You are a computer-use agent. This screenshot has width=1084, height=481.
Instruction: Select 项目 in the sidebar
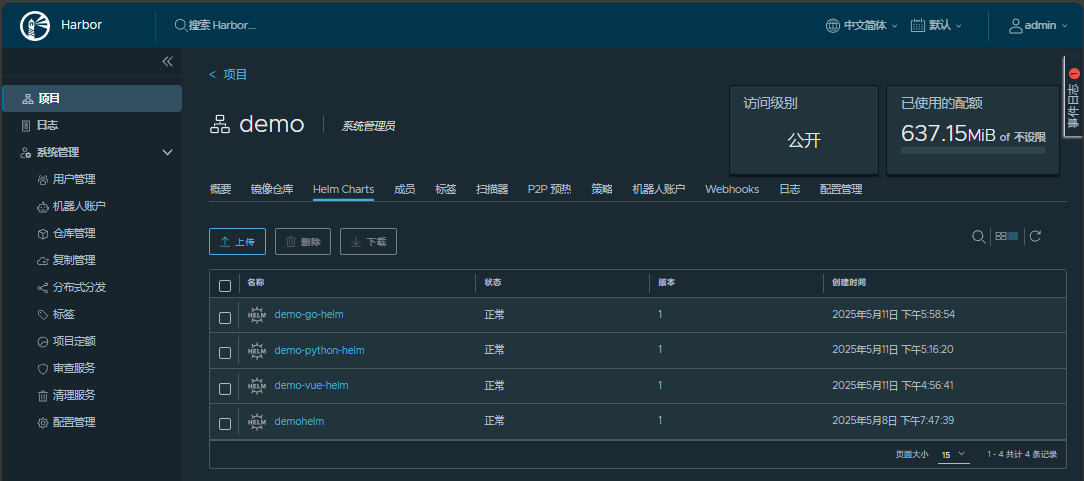pyautogui.click(x=92, y=98)
